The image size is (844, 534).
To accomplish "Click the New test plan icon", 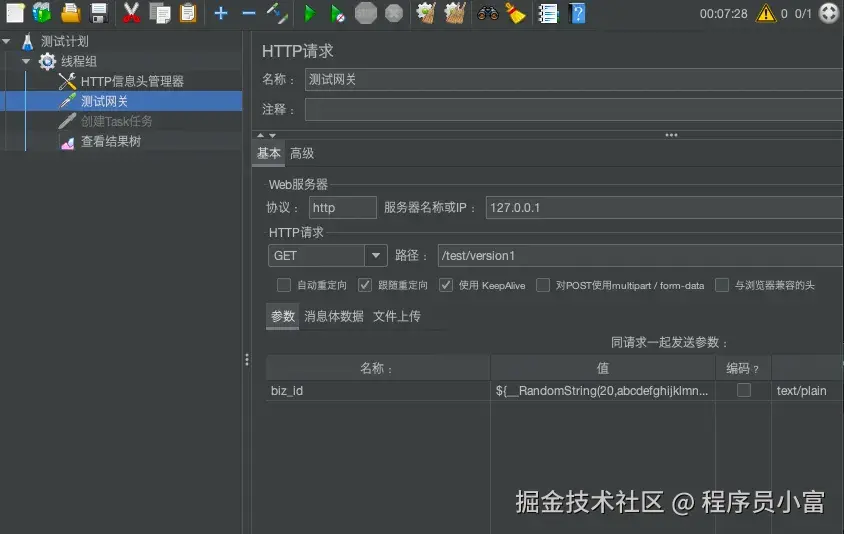I will [x=15, y=13].
